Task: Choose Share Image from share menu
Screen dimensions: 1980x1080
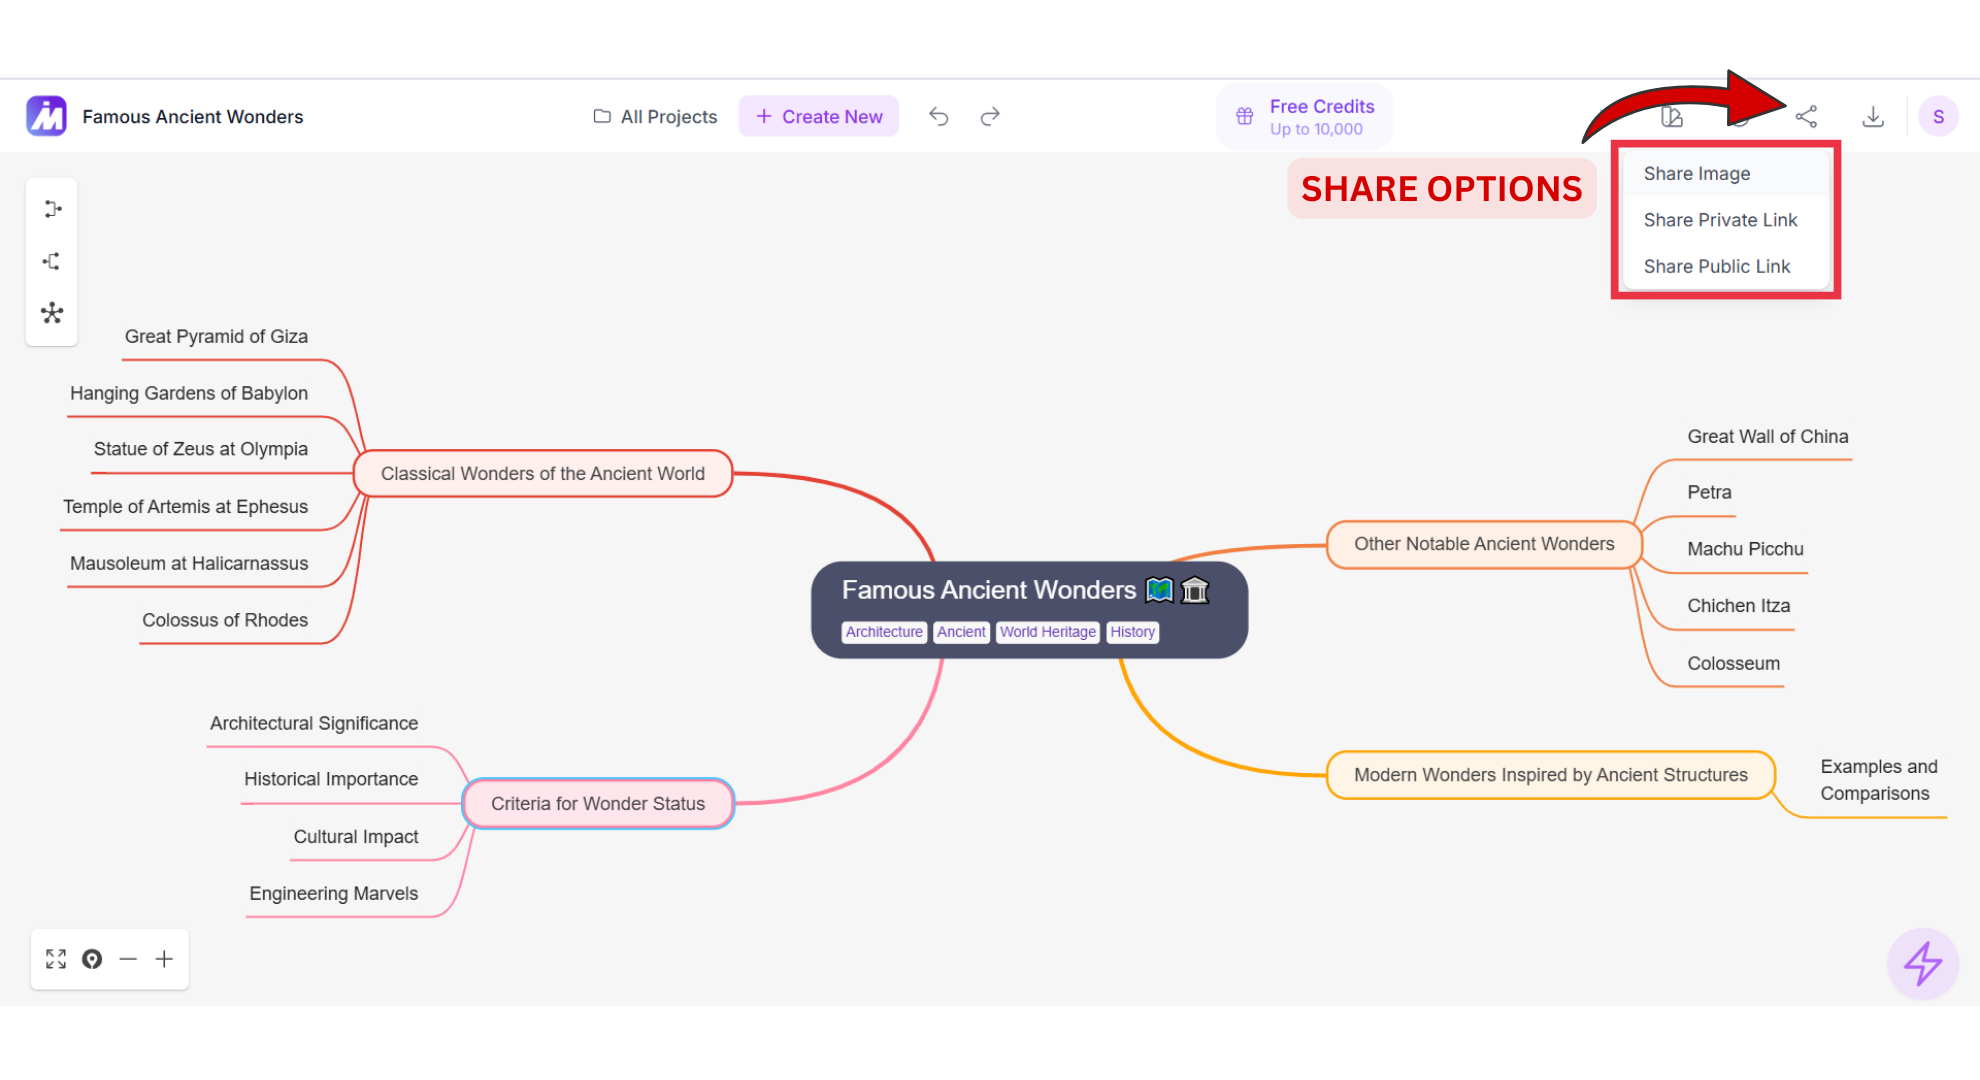Action: (x=1697, y=174)
